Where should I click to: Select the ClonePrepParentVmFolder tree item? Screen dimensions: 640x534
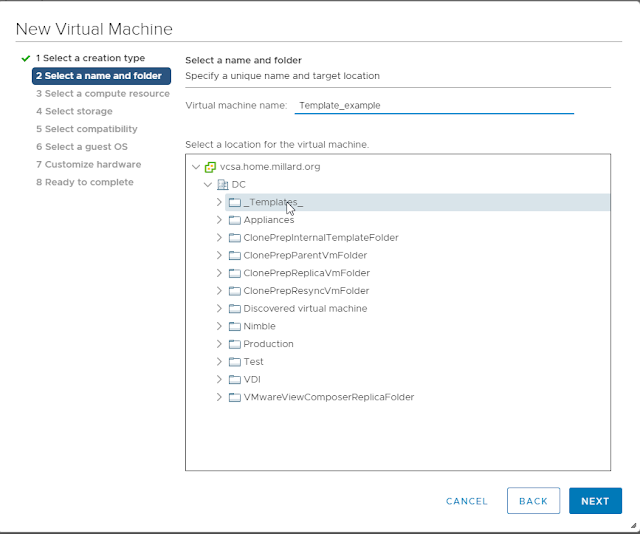[x=306, y=255]
